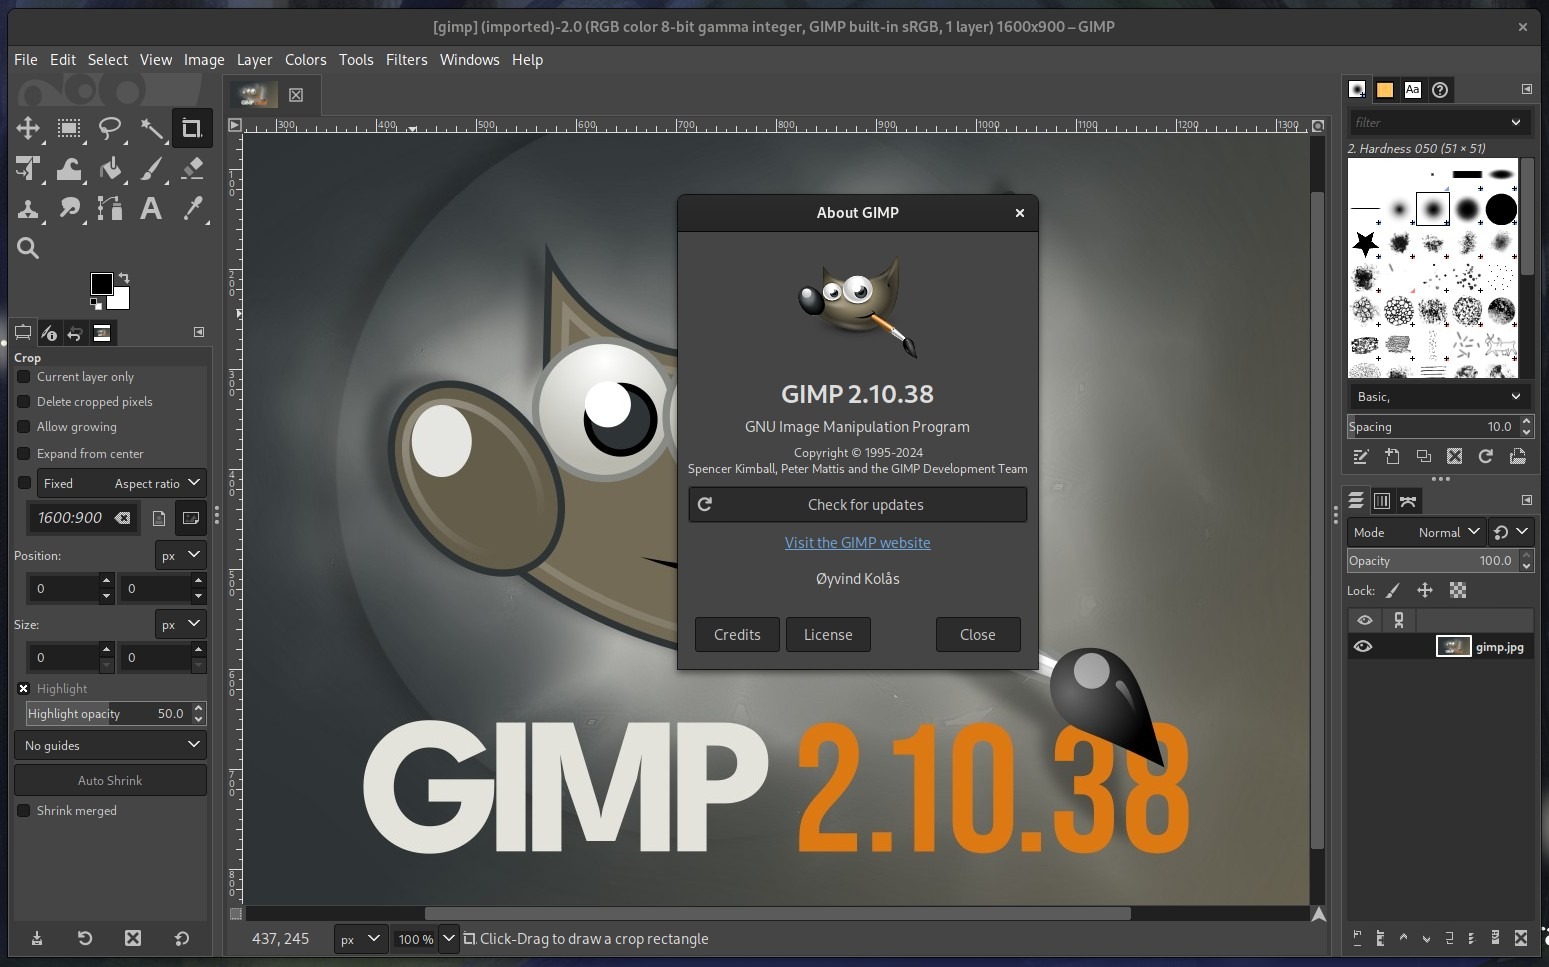Open the Basic brush tag dropdown

pyautogui.click(x=1437, y=397)
